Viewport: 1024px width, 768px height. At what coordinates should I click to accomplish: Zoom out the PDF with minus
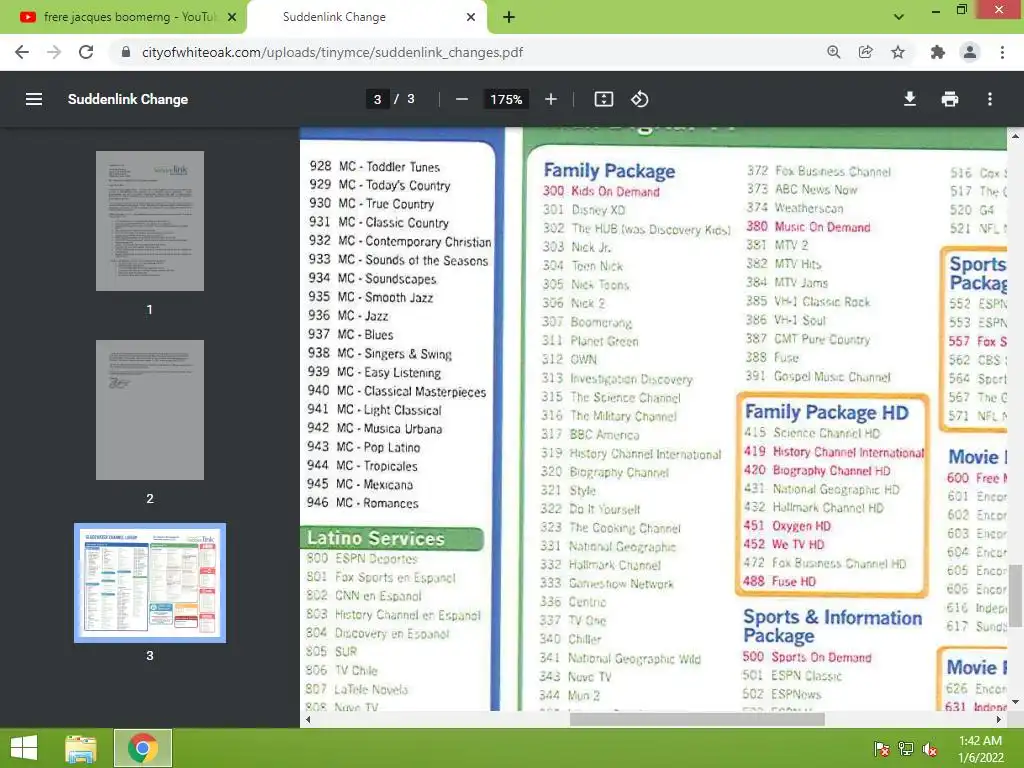pyautogui.click(x=462, y=99)
